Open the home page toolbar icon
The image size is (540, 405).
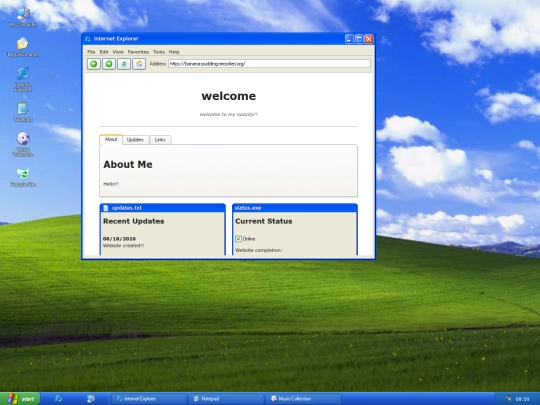point(139,64)
